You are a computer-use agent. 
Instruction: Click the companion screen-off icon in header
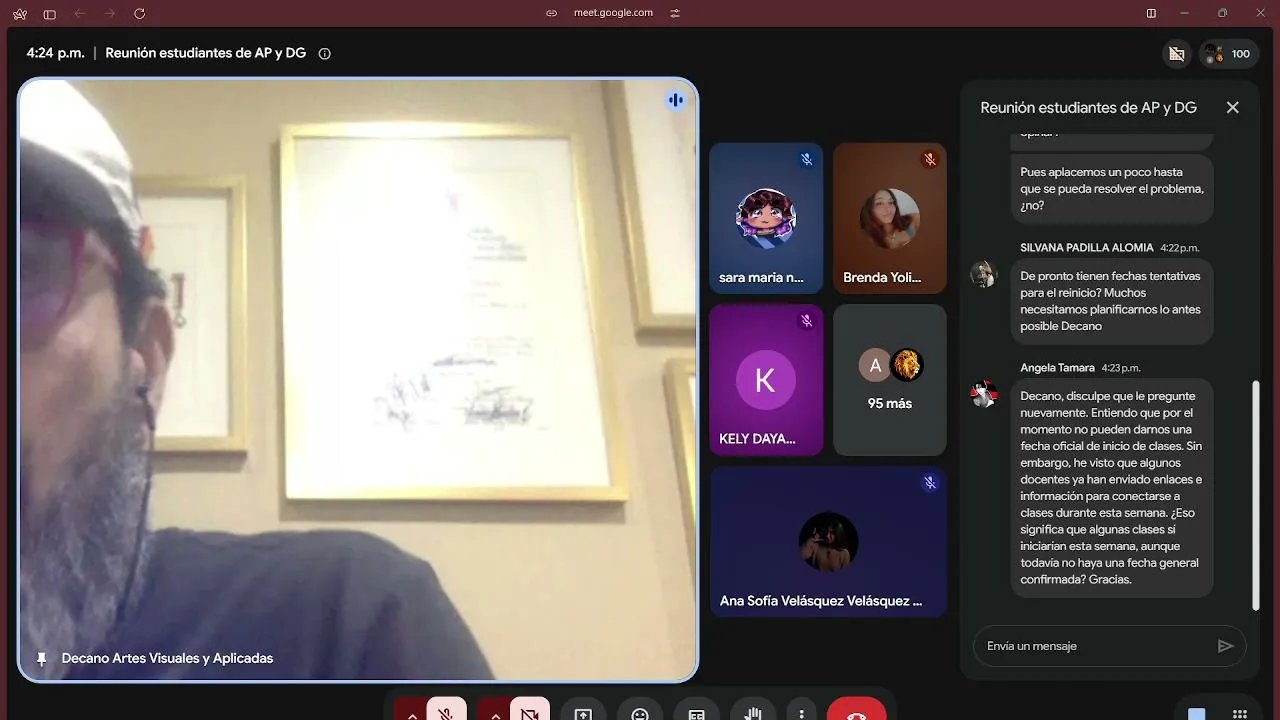(1176, 54)
